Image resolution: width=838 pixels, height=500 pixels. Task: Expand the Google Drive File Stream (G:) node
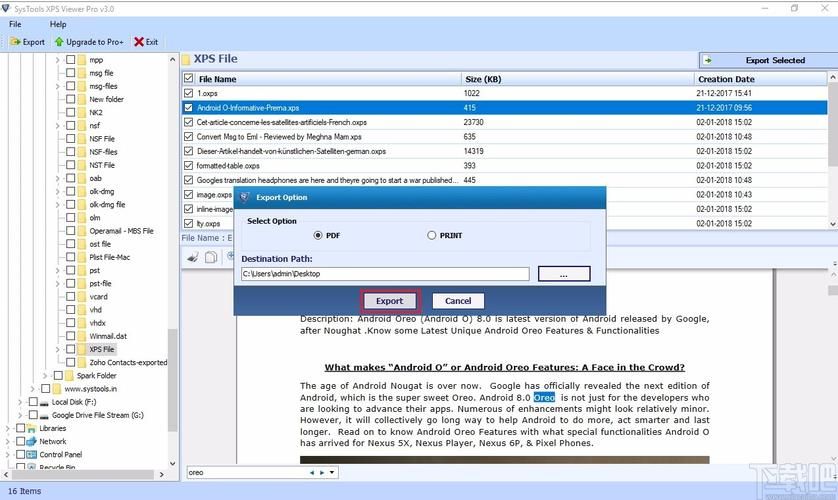(x=20, y=415)
